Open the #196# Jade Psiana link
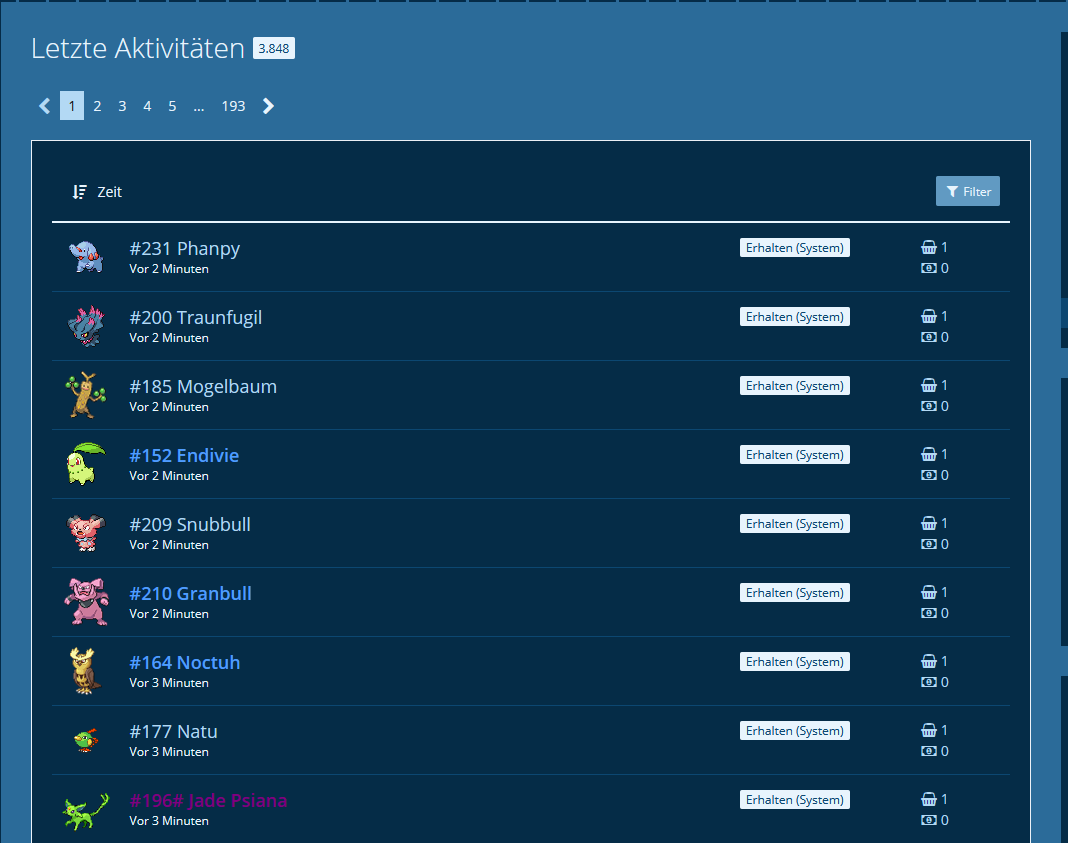The width and height of the screenshot is (1068, 843). coord(208,801)
